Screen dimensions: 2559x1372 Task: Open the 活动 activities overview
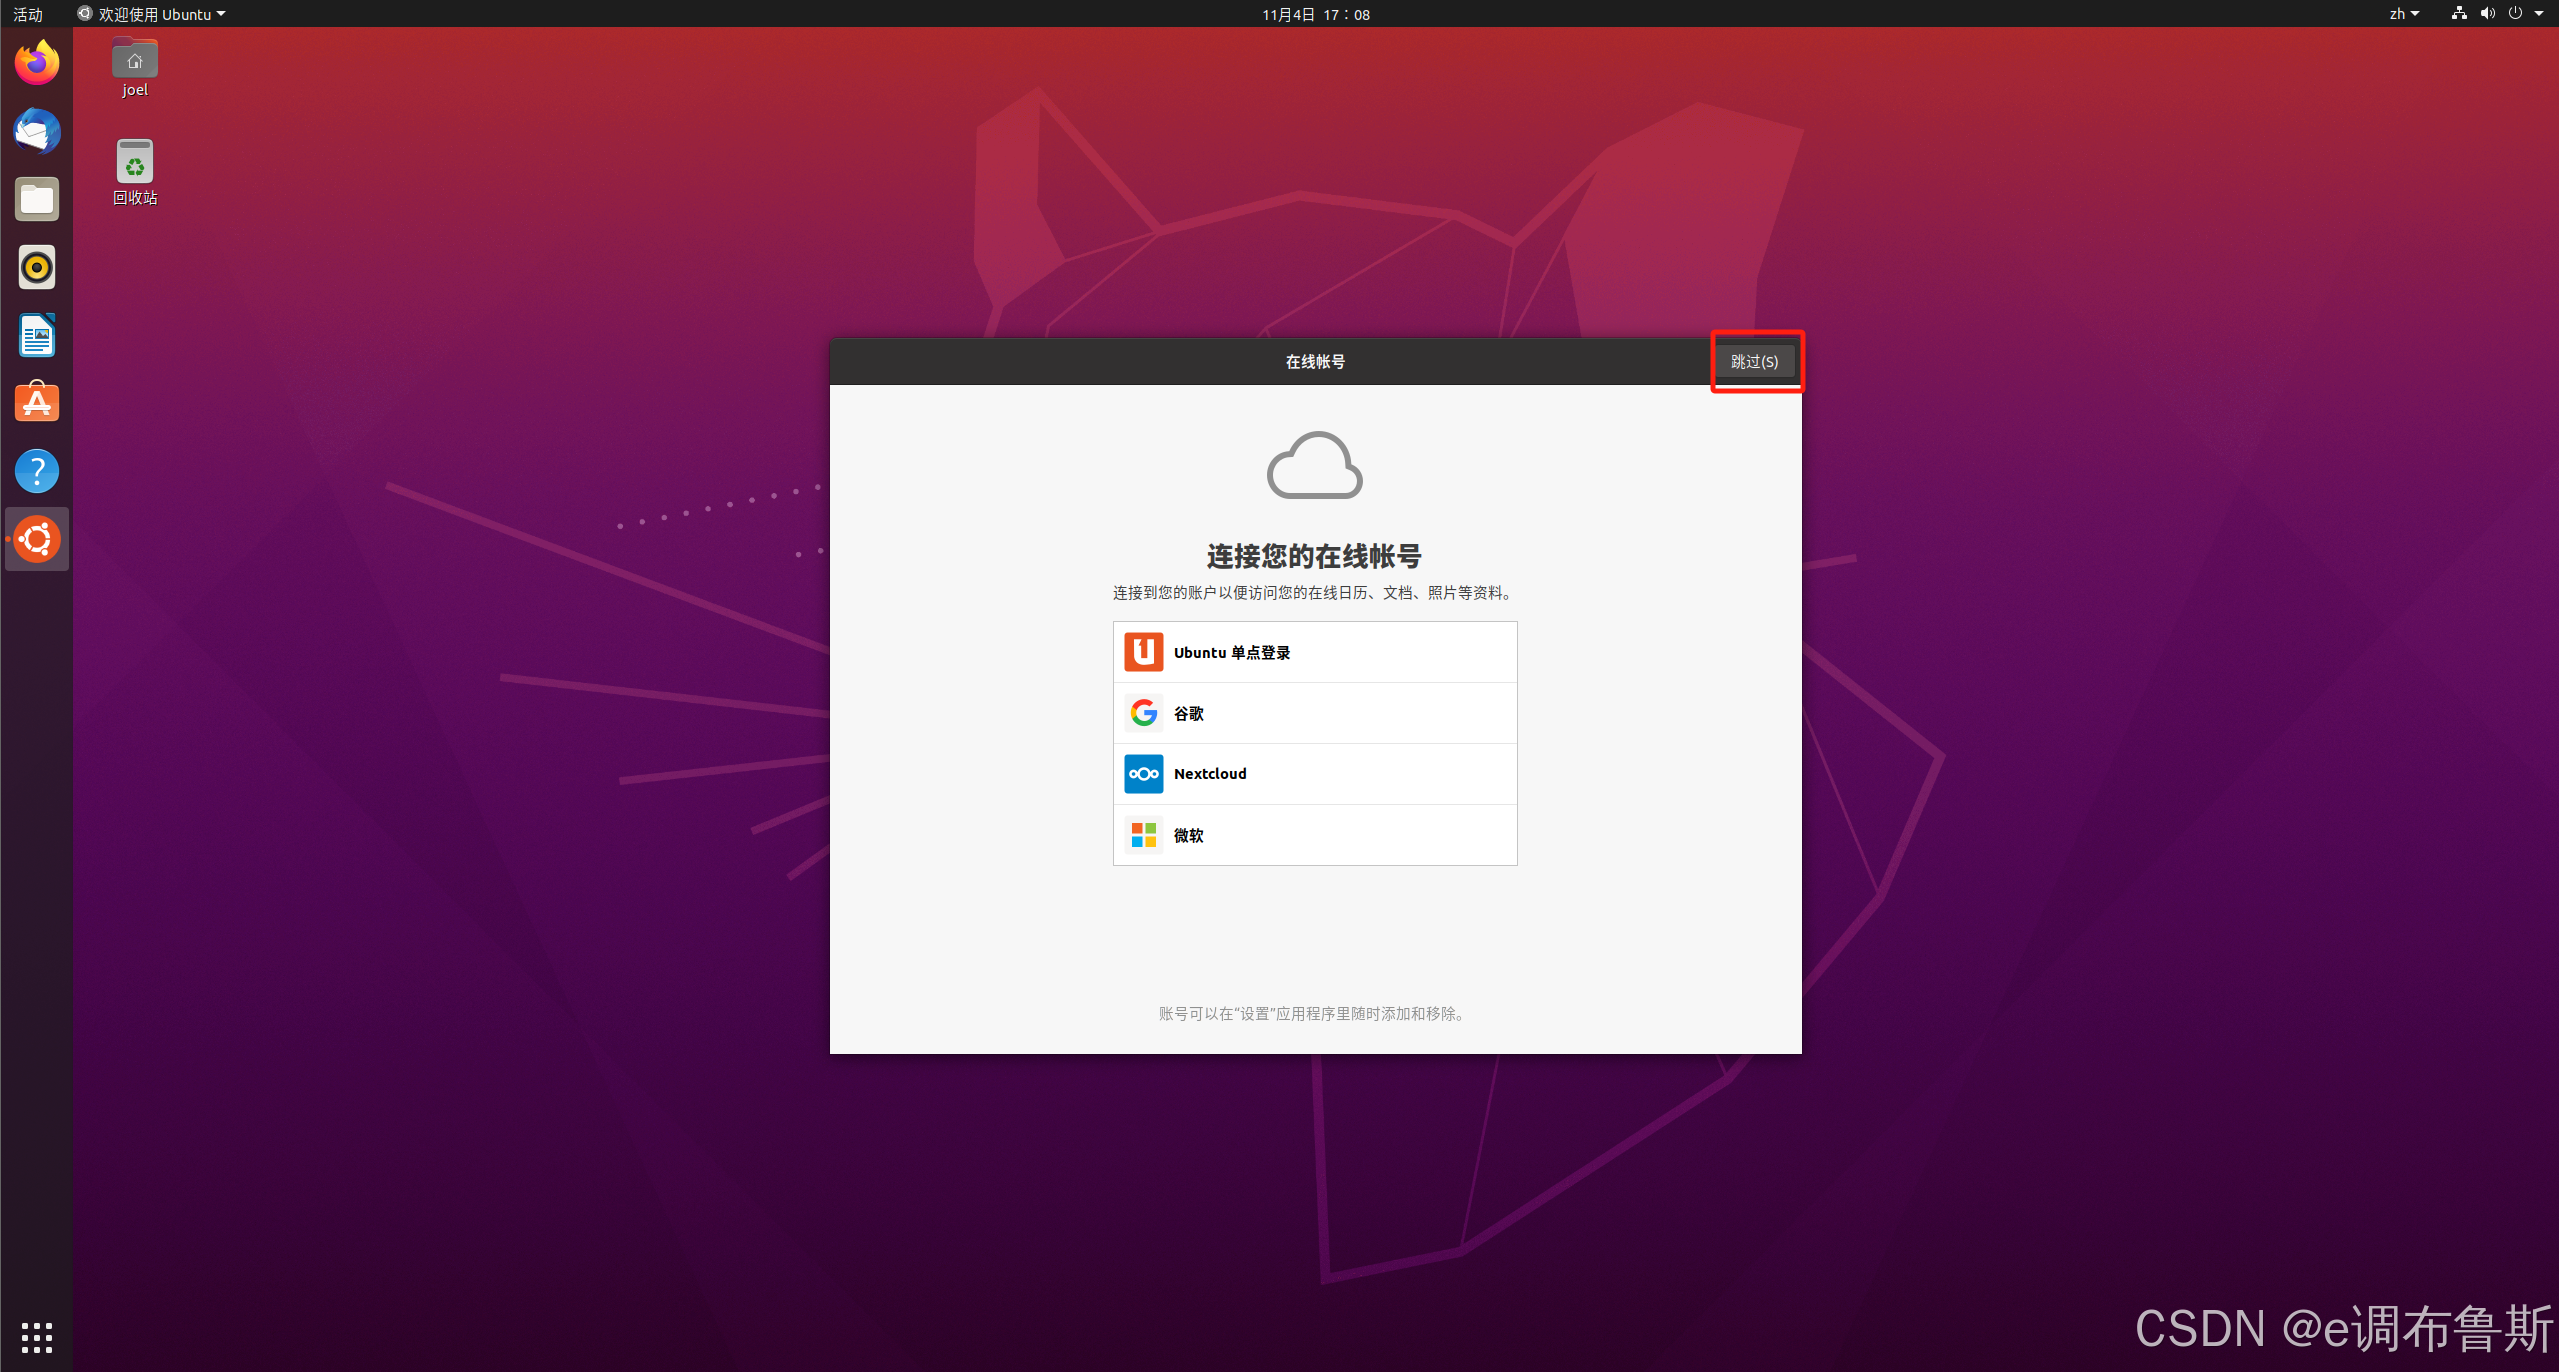pyautogui.click(x=28, y=14)
